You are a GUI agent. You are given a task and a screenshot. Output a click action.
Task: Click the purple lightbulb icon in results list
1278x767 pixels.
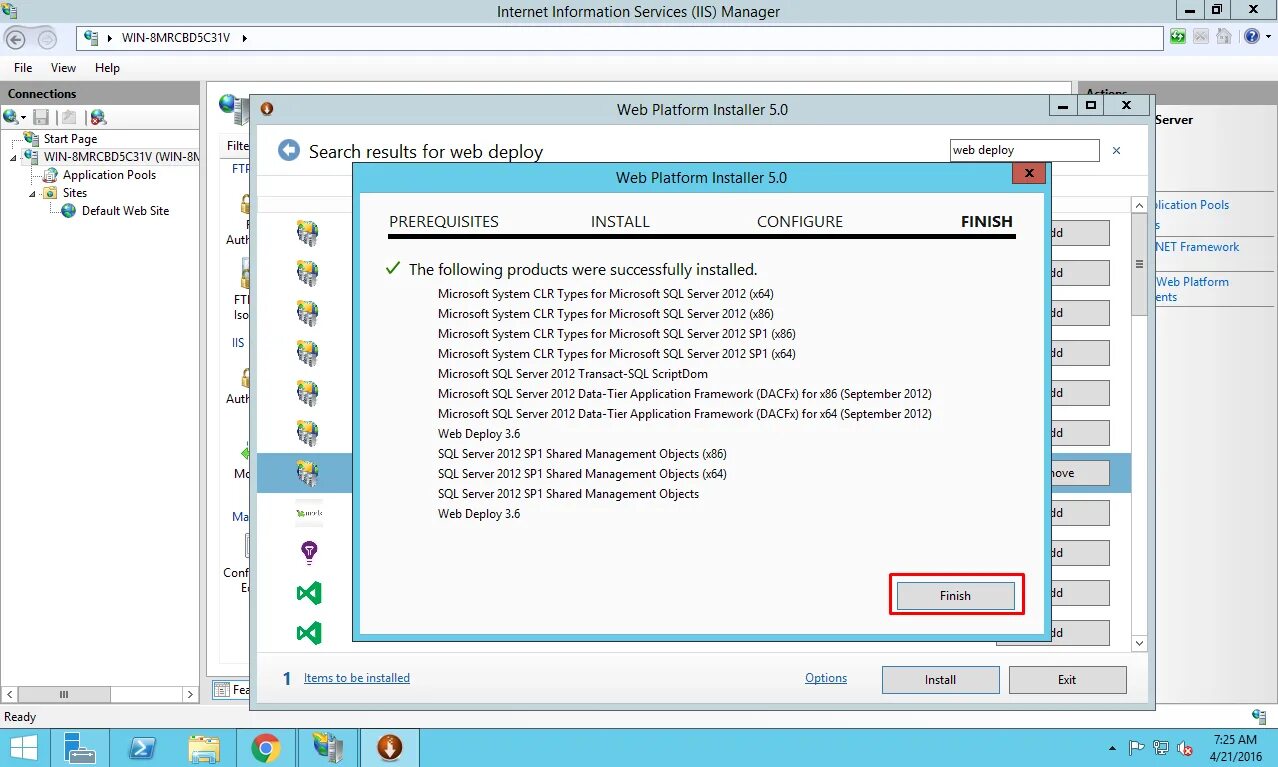point(309,552)
